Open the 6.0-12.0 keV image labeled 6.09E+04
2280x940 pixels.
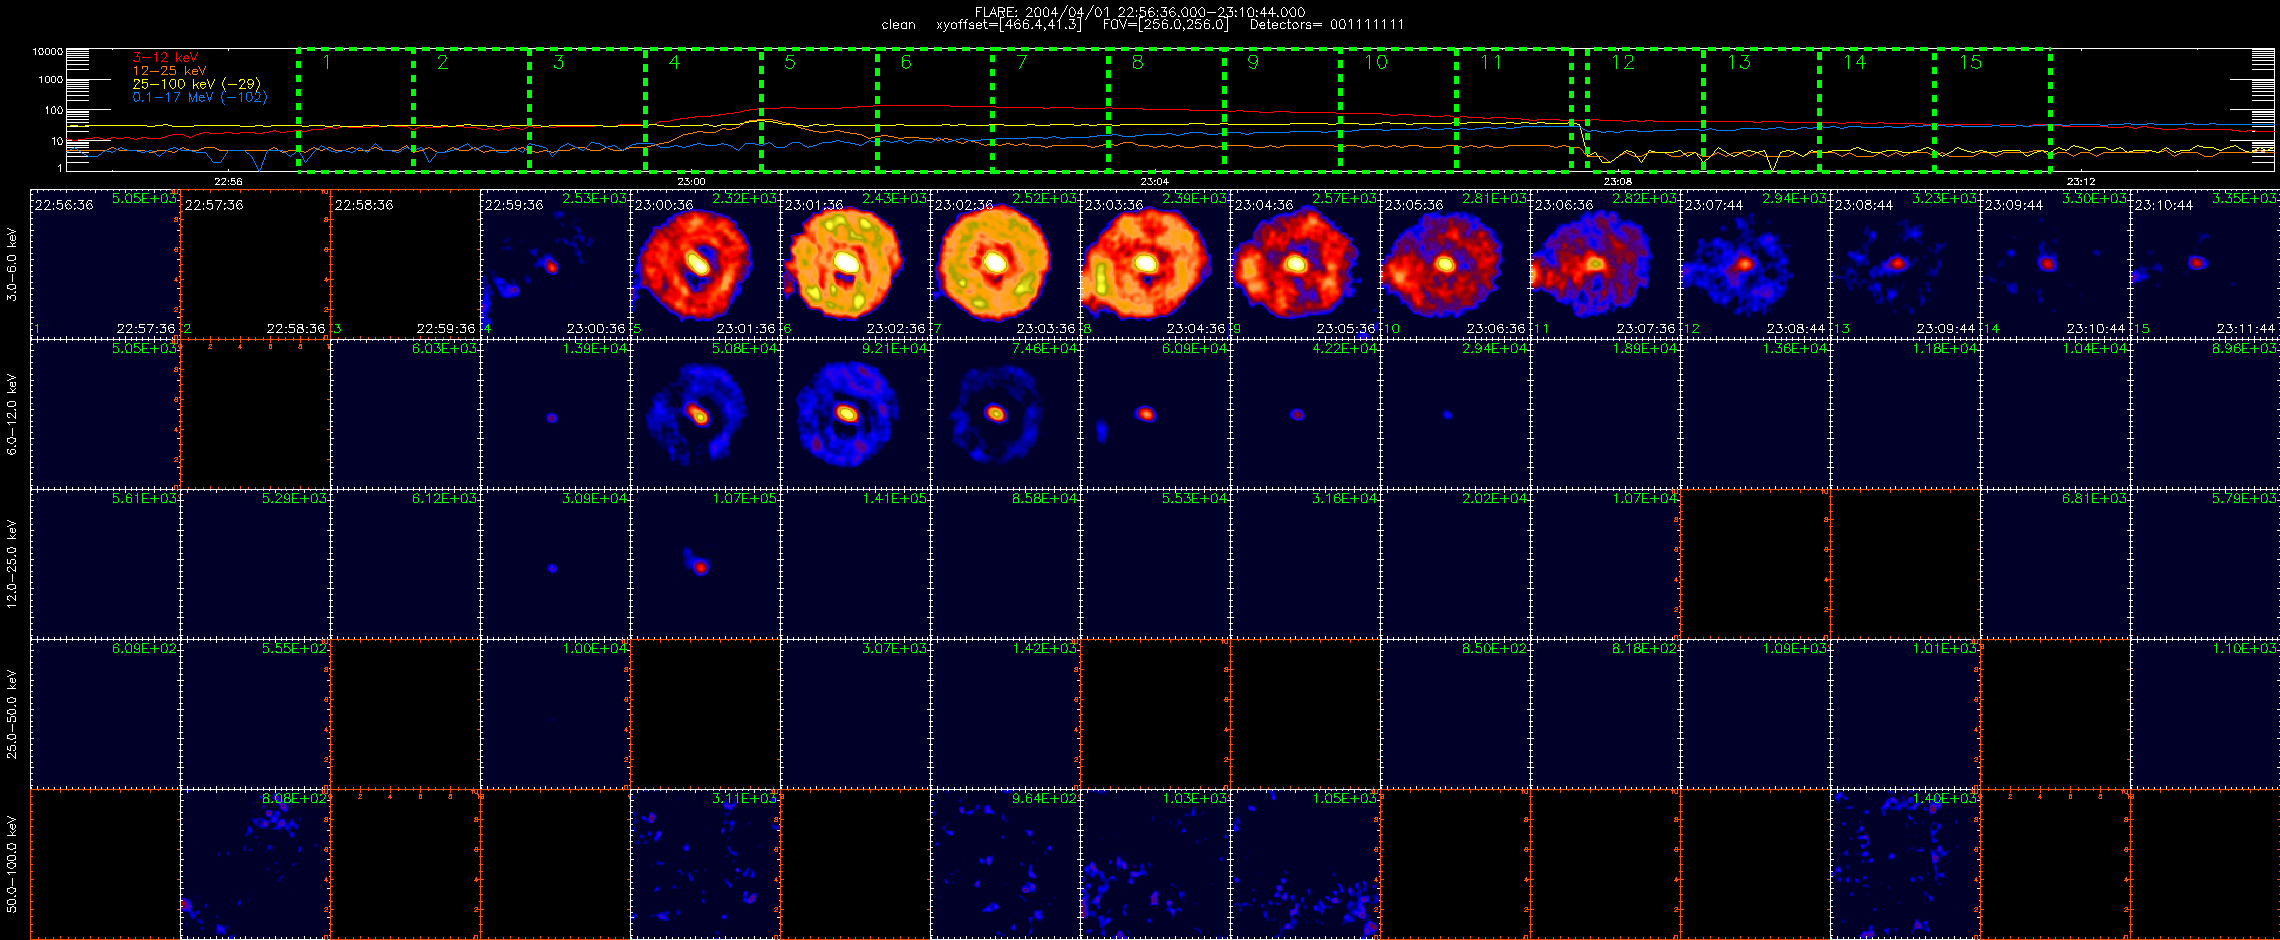[x=1155, y=414]
